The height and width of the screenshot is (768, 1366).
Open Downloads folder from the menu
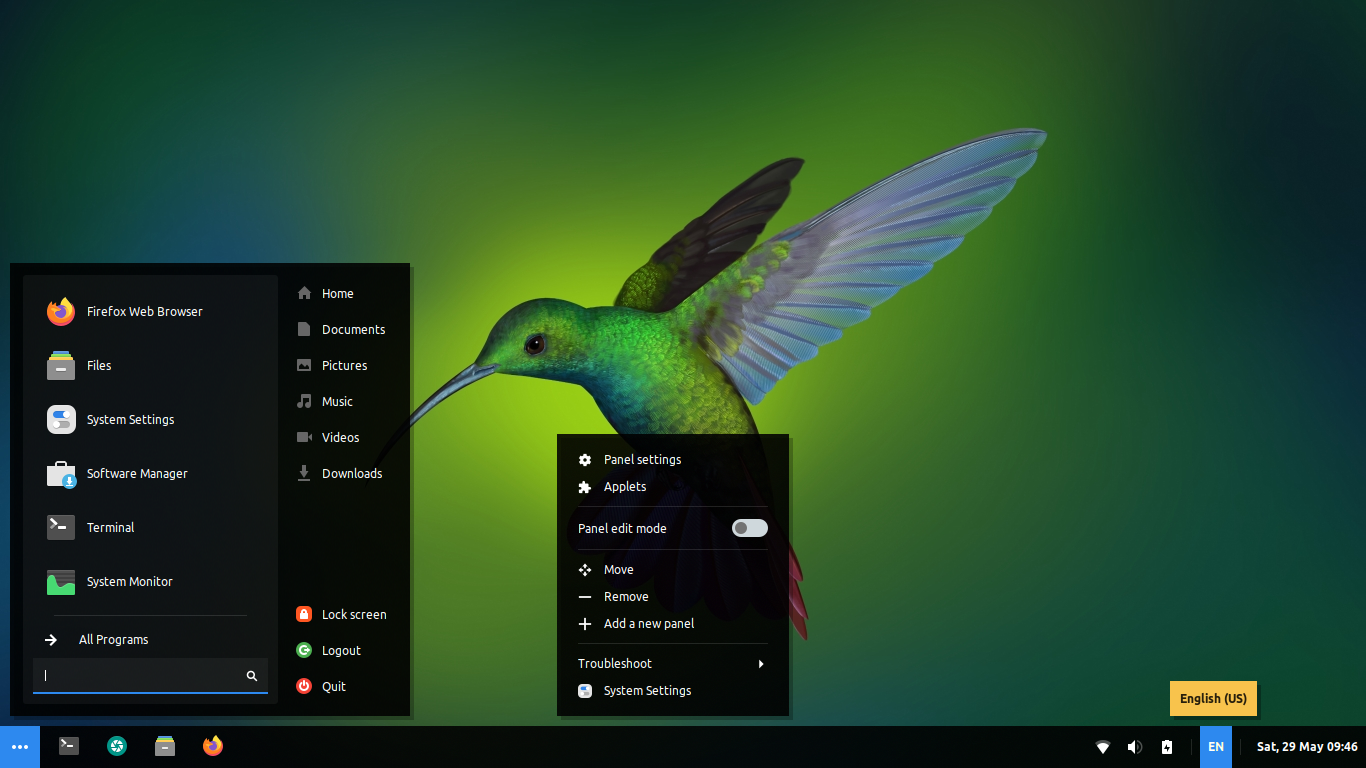click(344, 474)
